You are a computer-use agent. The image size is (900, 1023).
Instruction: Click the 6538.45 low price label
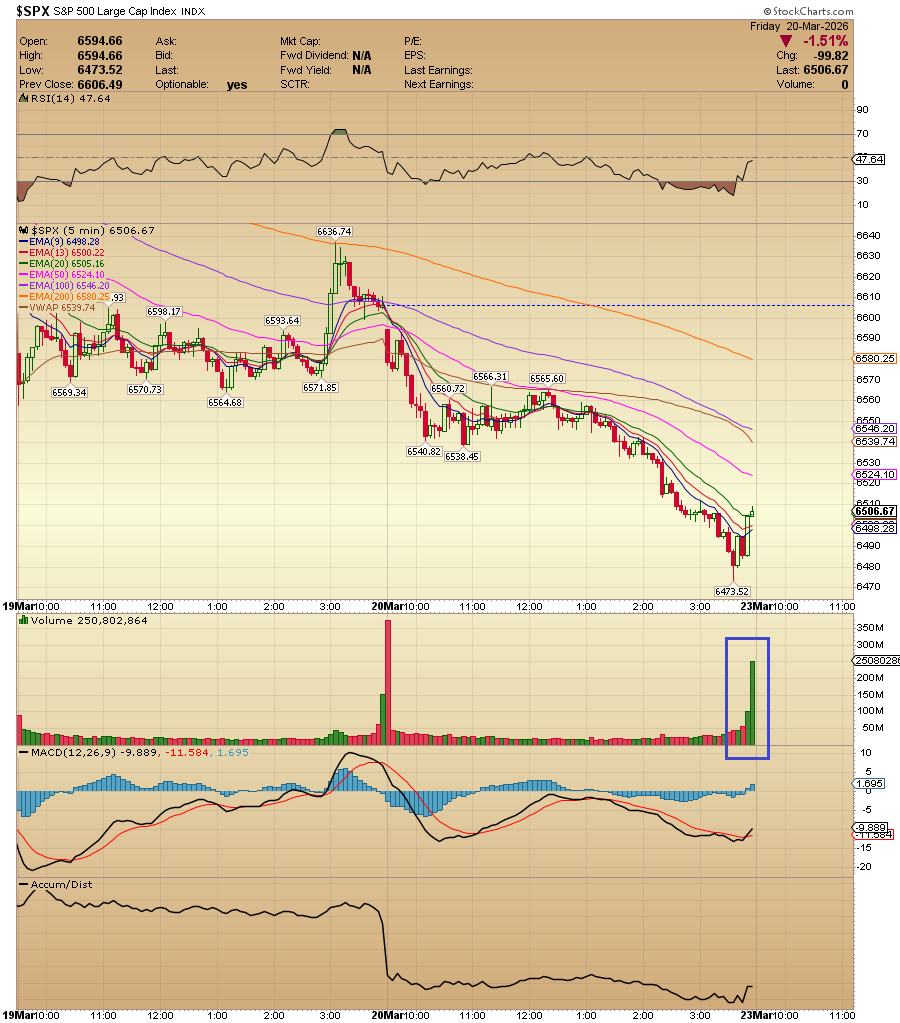point(462,457)
